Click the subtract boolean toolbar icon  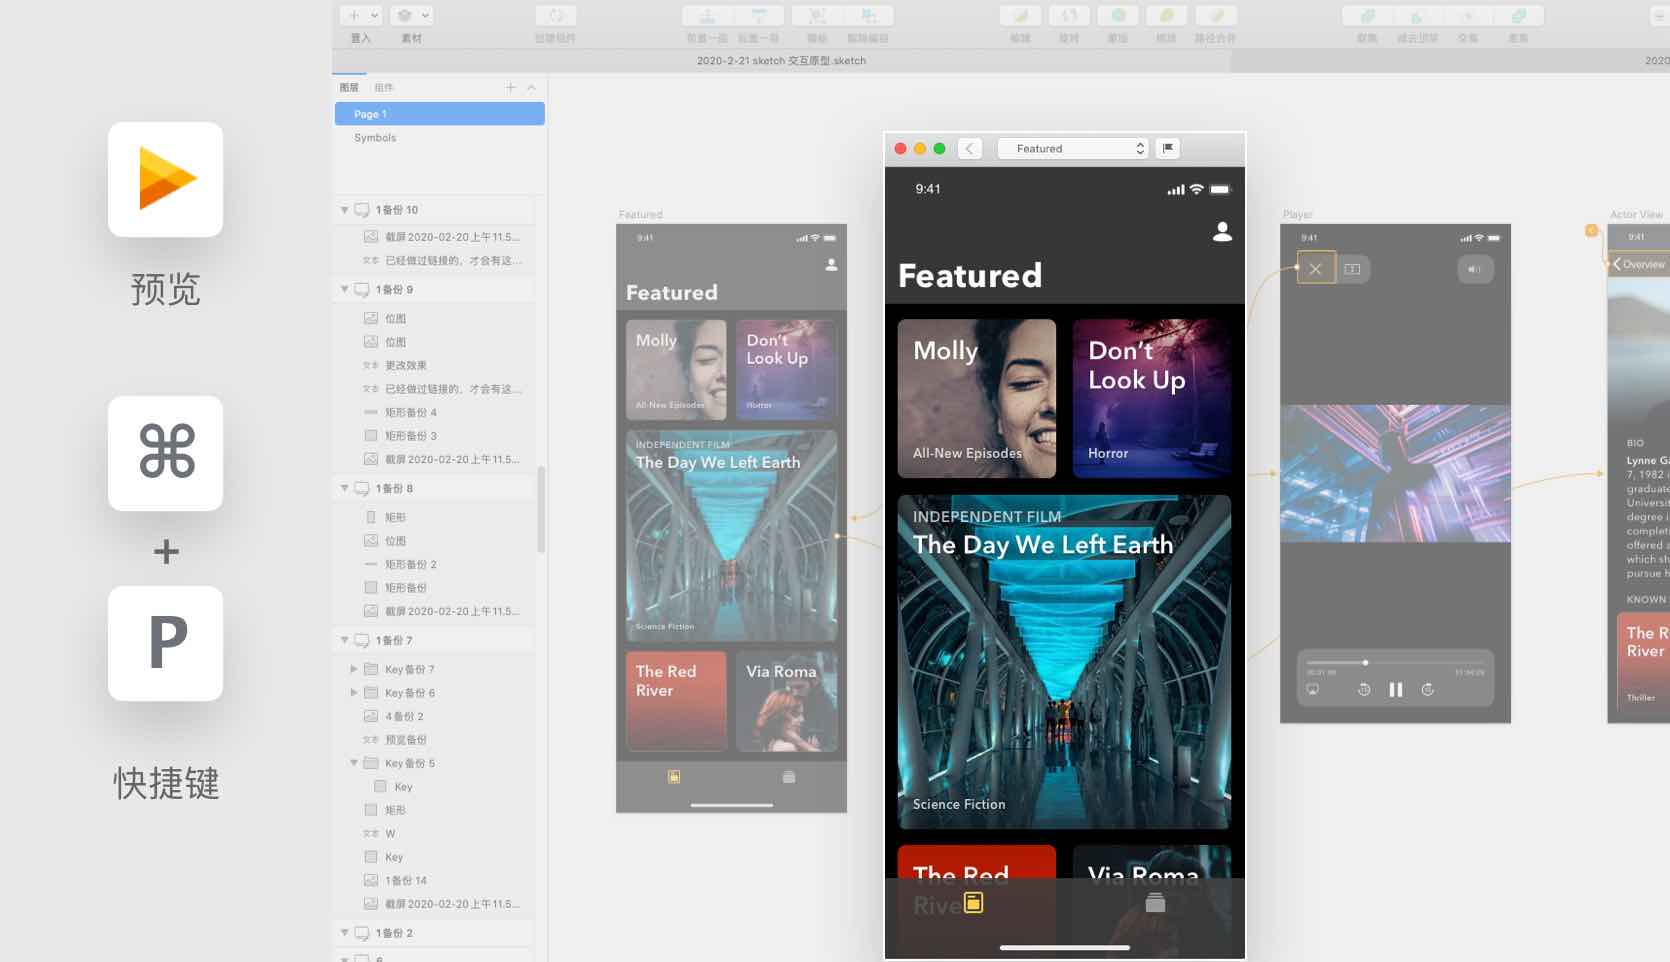pos(1418,15)
